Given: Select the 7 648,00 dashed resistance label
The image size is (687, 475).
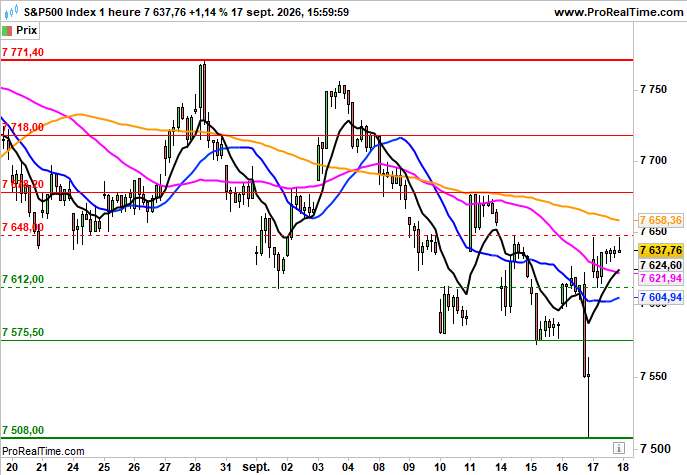Looking at the screenshot, I should (23, 227).
